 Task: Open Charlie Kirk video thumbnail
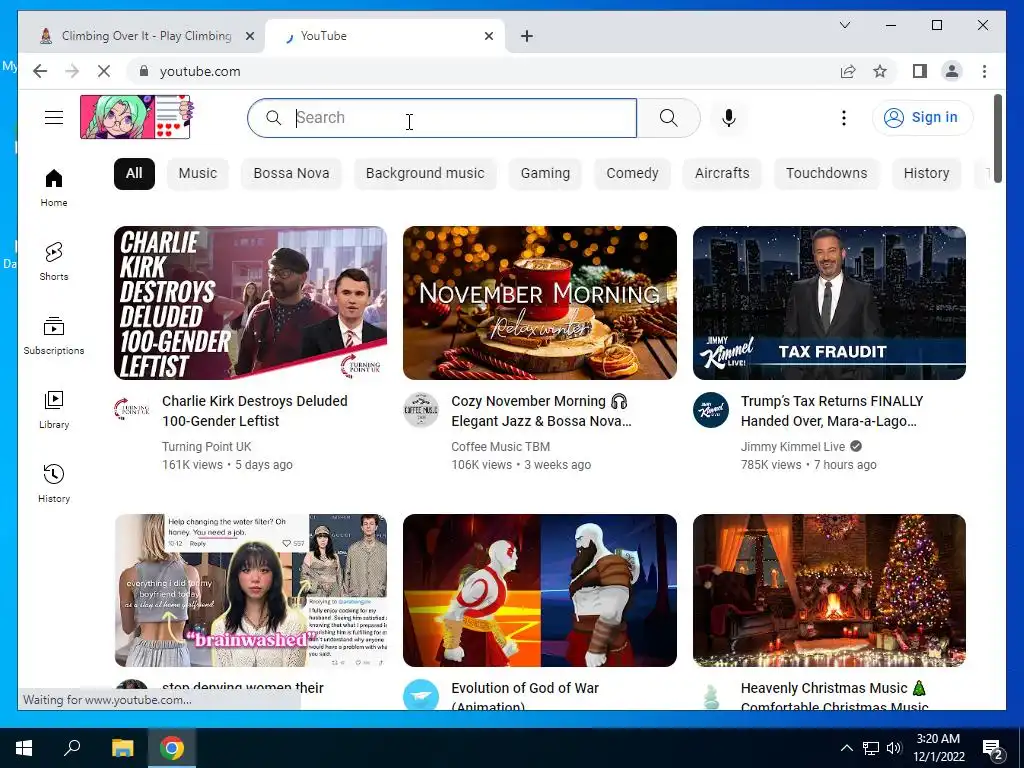coord(250,302)
